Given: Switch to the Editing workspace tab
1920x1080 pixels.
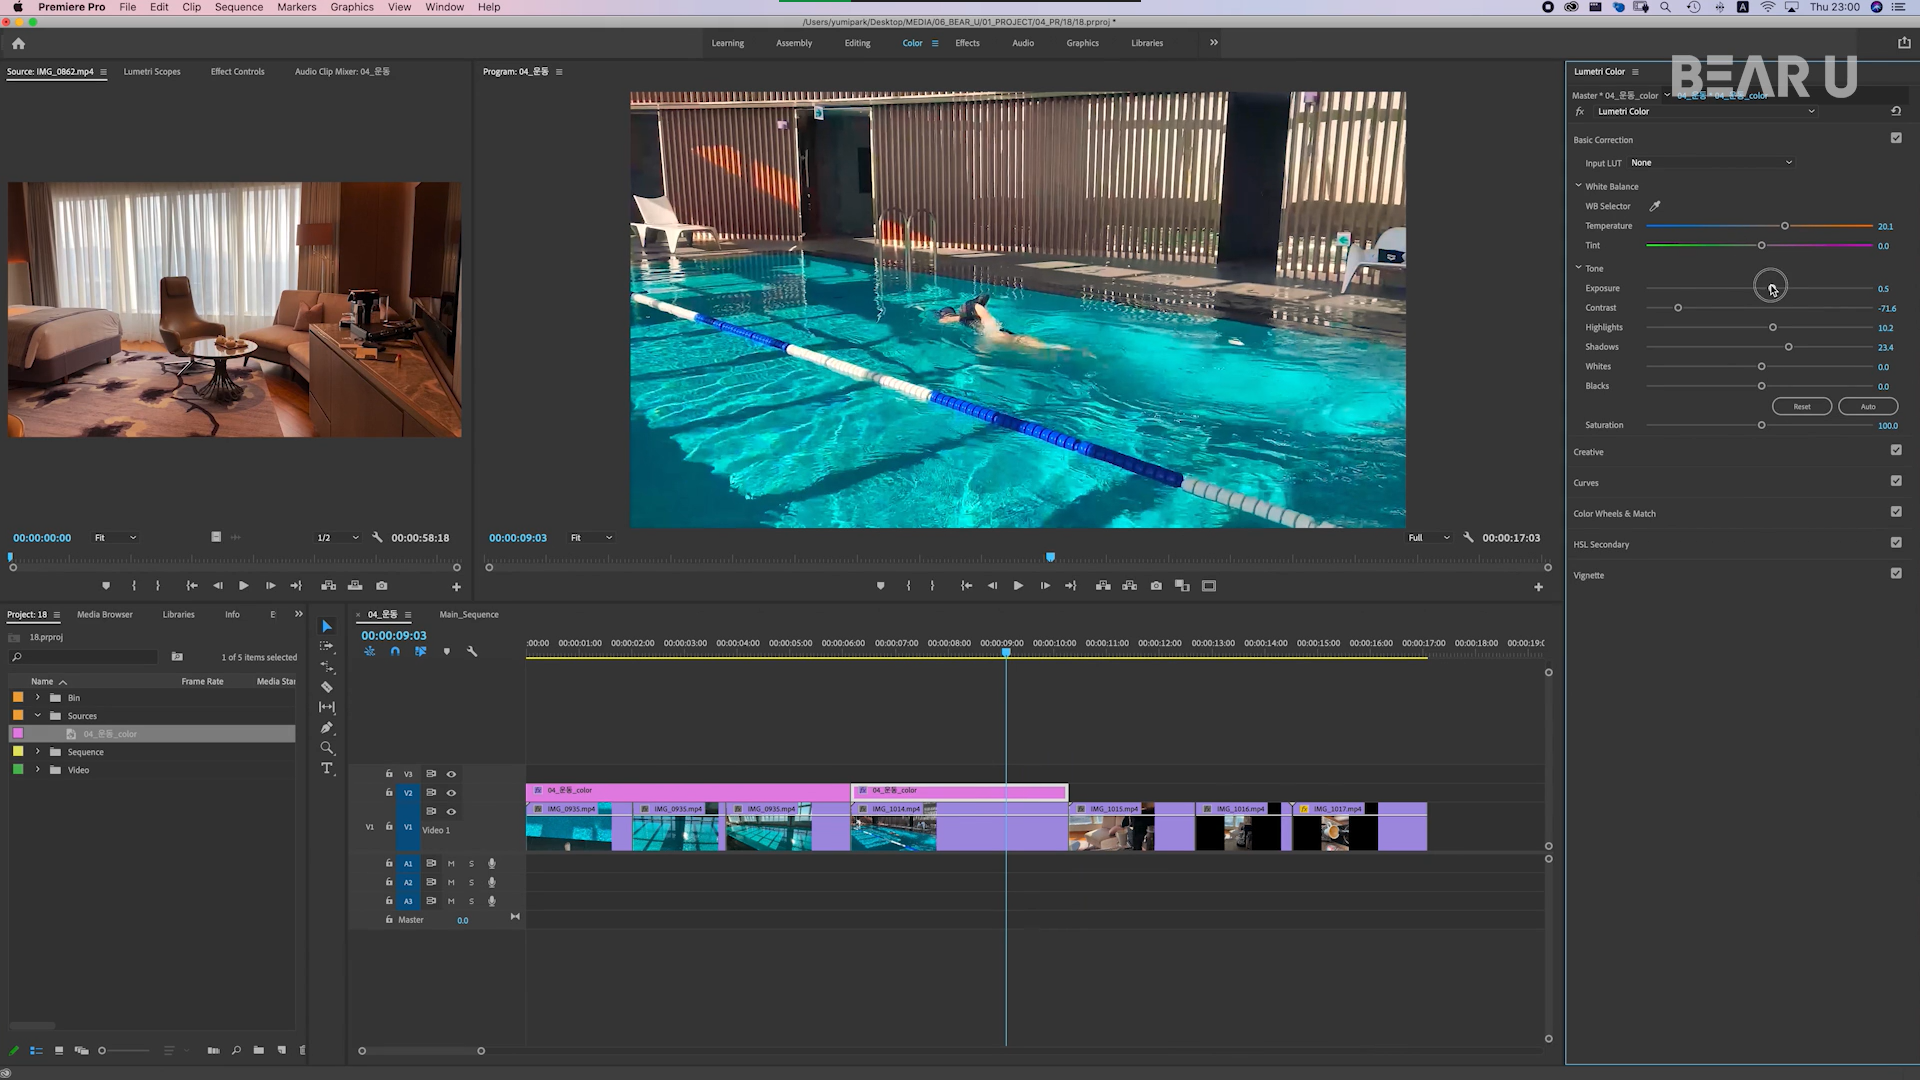Looking at the screenshot, I should (x=857, y=43).
